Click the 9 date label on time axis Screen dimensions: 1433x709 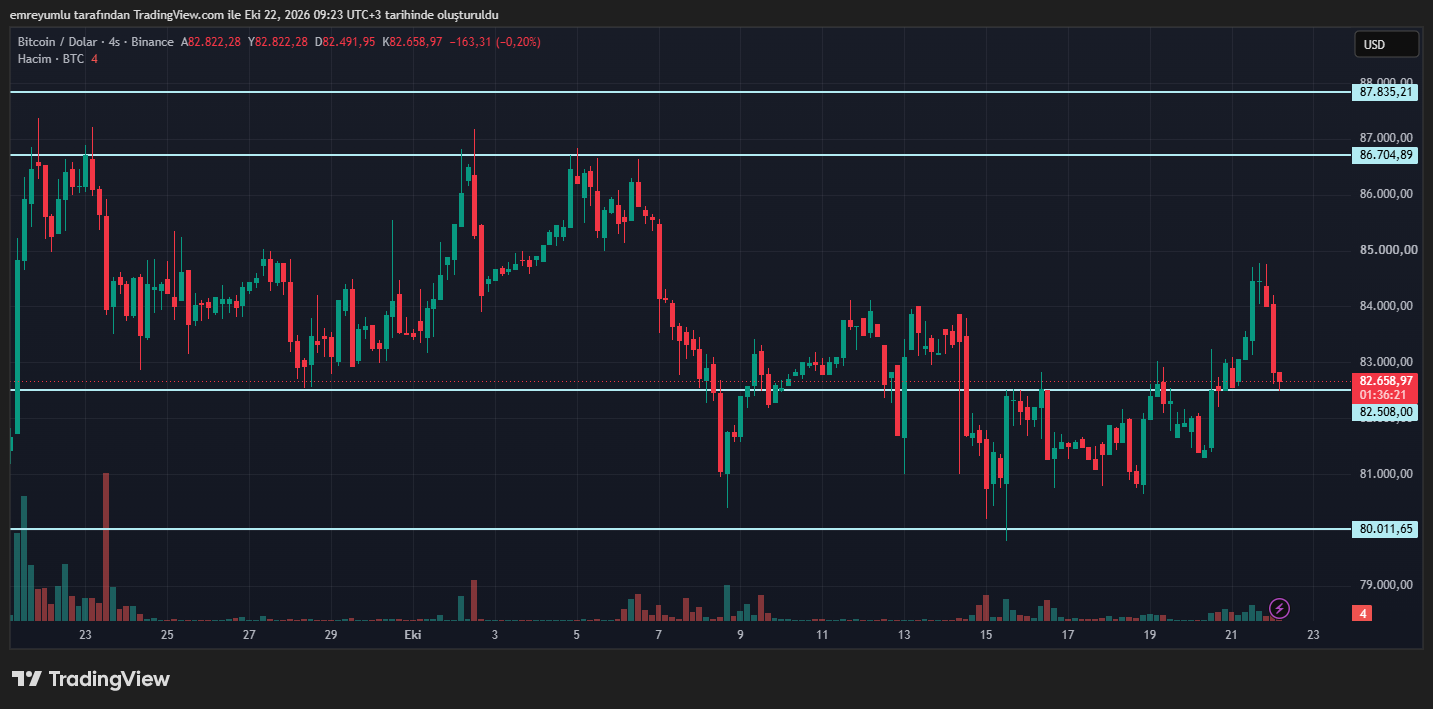pos(740,635)
